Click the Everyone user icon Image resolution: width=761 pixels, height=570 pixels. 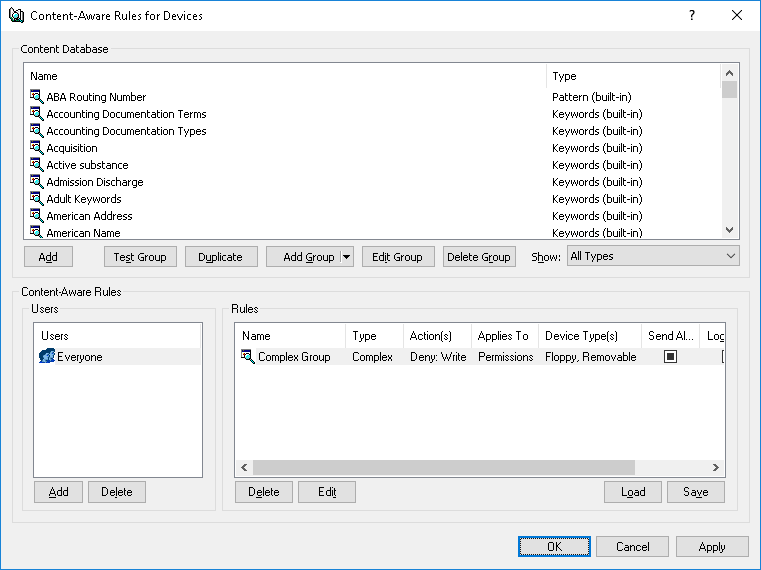click(x=46, y=357)
